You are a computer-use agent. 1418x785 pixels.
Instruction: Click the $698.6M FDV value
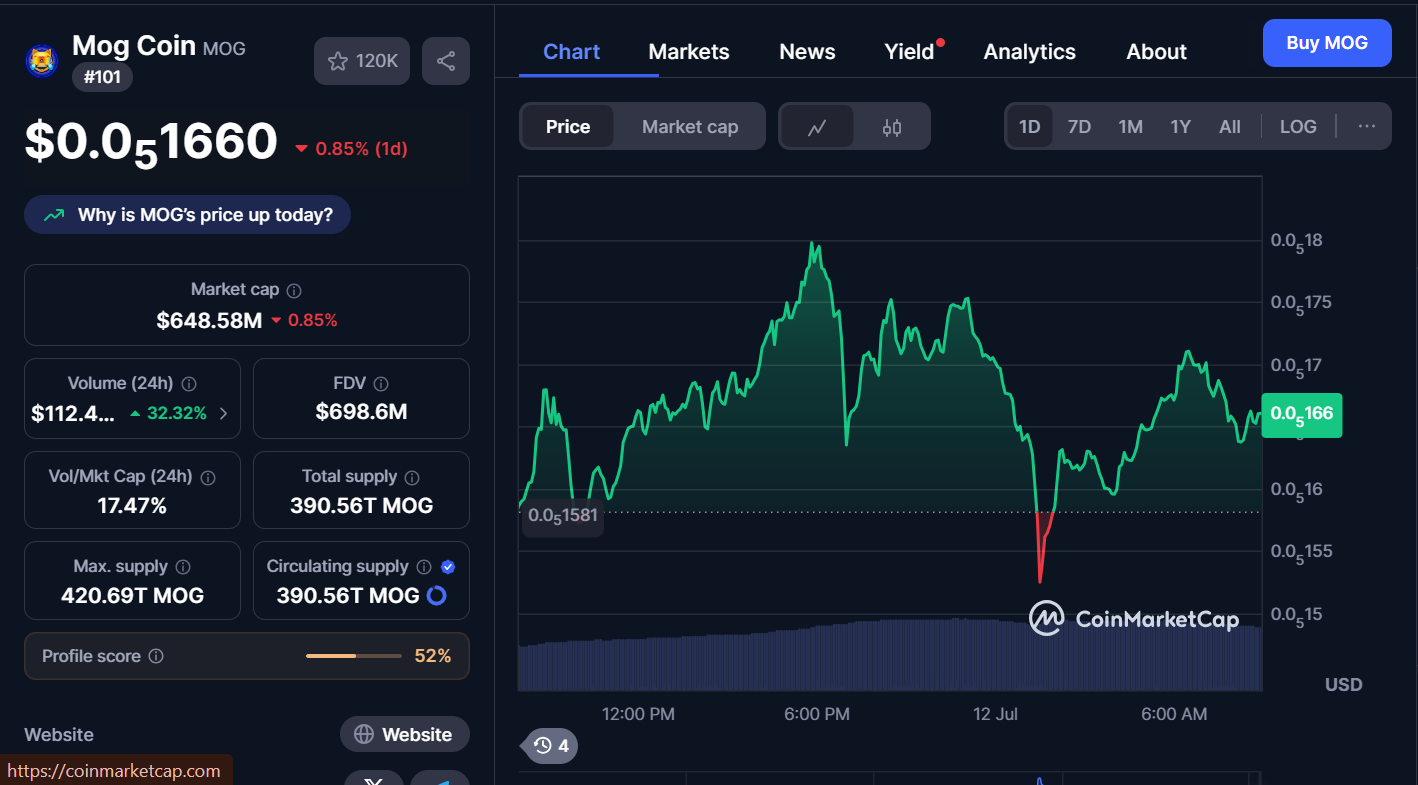(x=361, y=412)
